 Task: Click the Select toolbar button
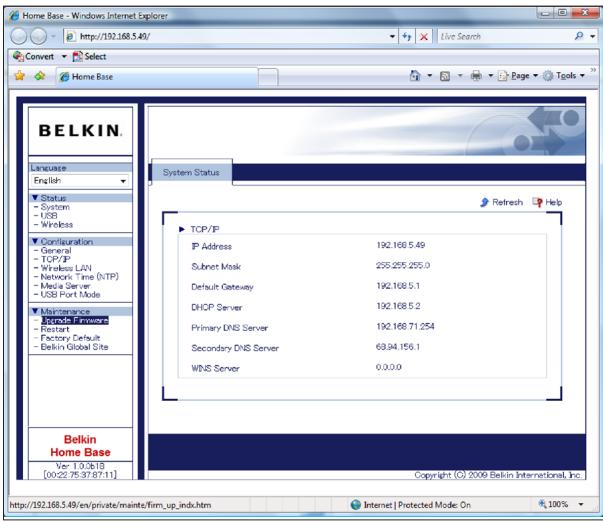point(89,57)
